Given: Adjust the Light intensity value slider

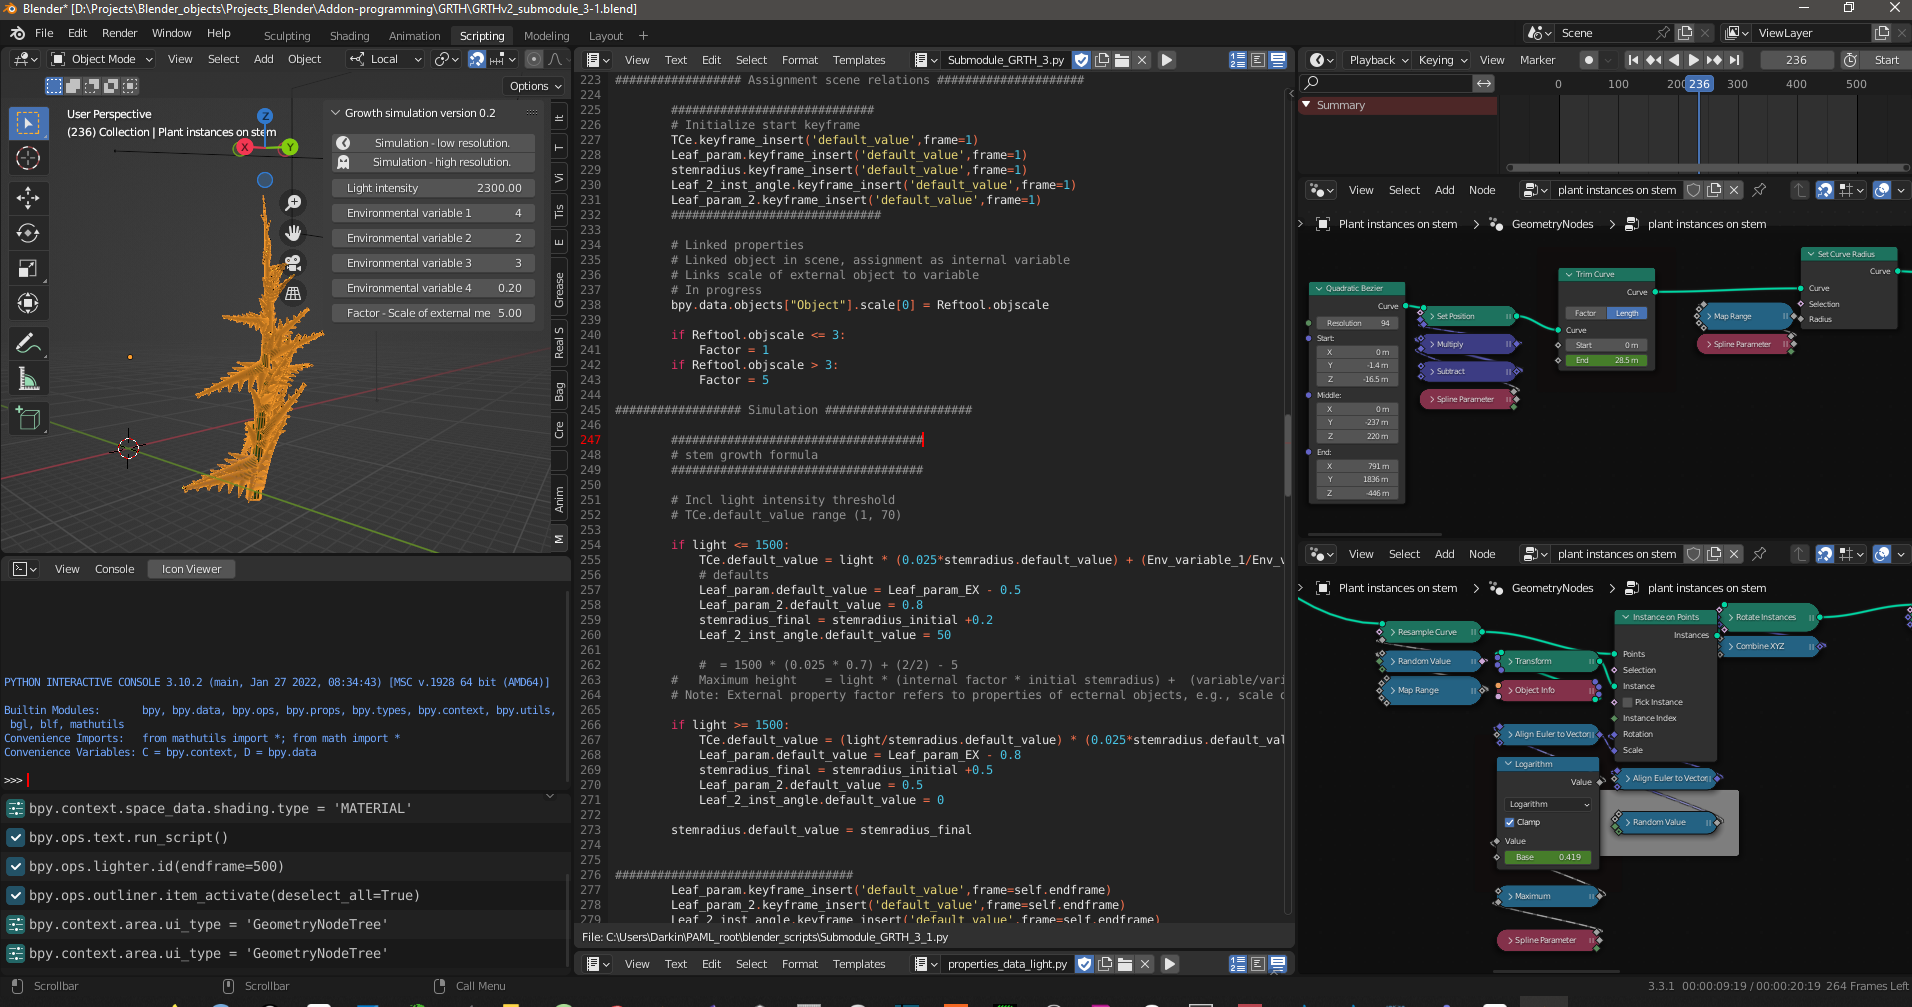Looking at the screenshot, I should click(432, 188).
